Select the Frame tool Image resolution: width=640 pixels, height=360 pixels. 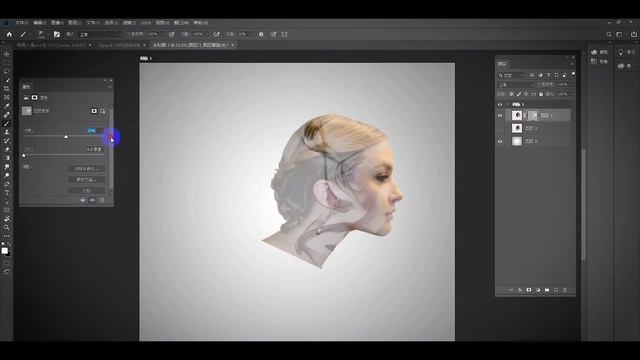pos(7,98)
